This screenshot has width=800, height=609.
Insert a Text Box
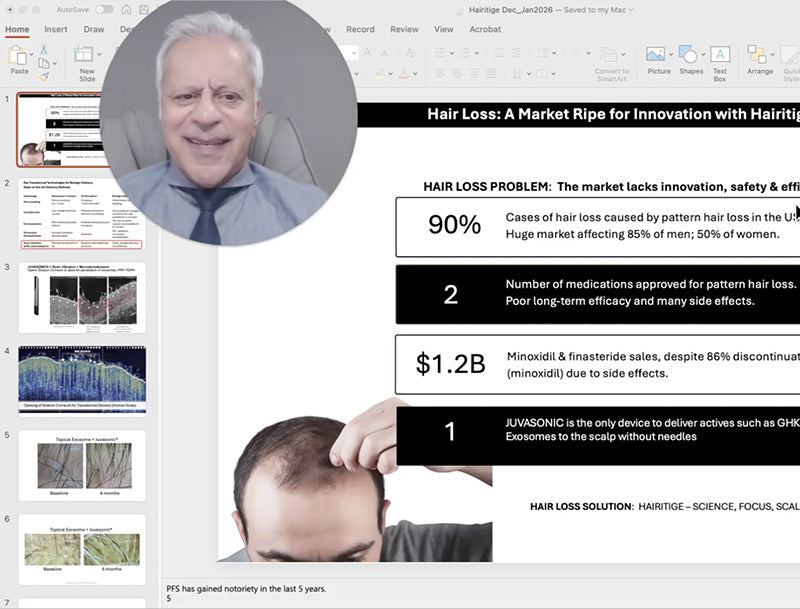[x=721, y=52]
